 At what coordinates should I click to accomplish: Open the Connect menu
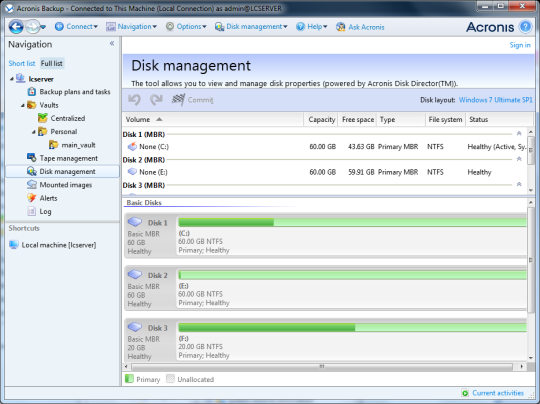[76, 27]
